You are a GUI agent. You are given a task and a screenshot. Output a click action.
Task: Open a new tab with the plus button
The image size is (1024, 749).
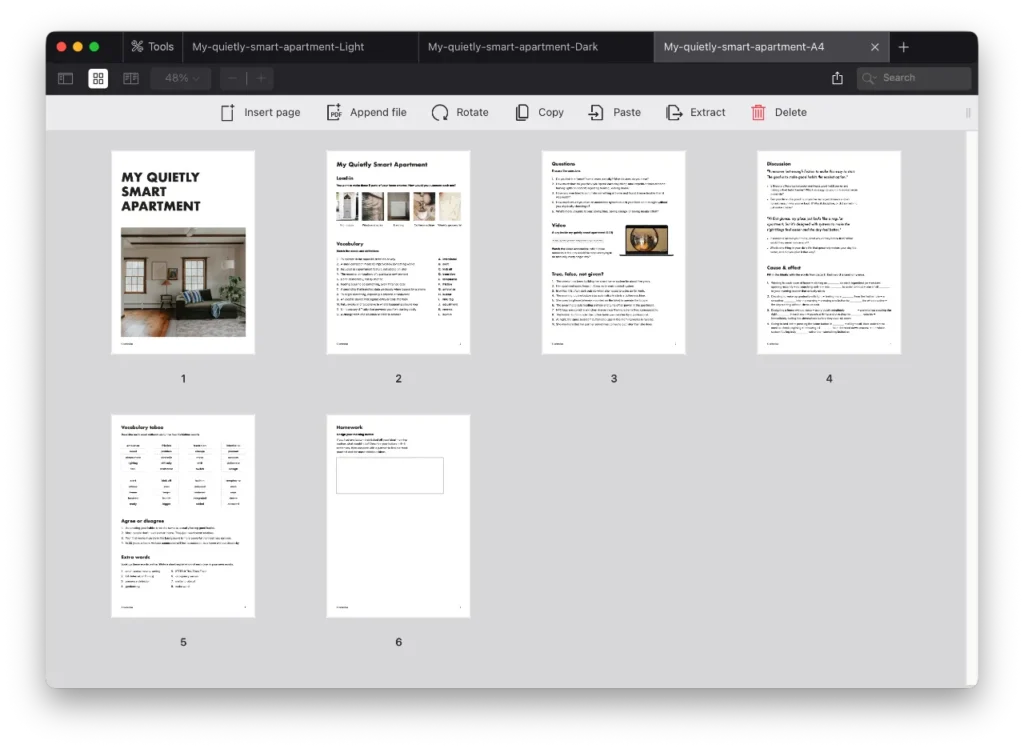pos(903,46)
